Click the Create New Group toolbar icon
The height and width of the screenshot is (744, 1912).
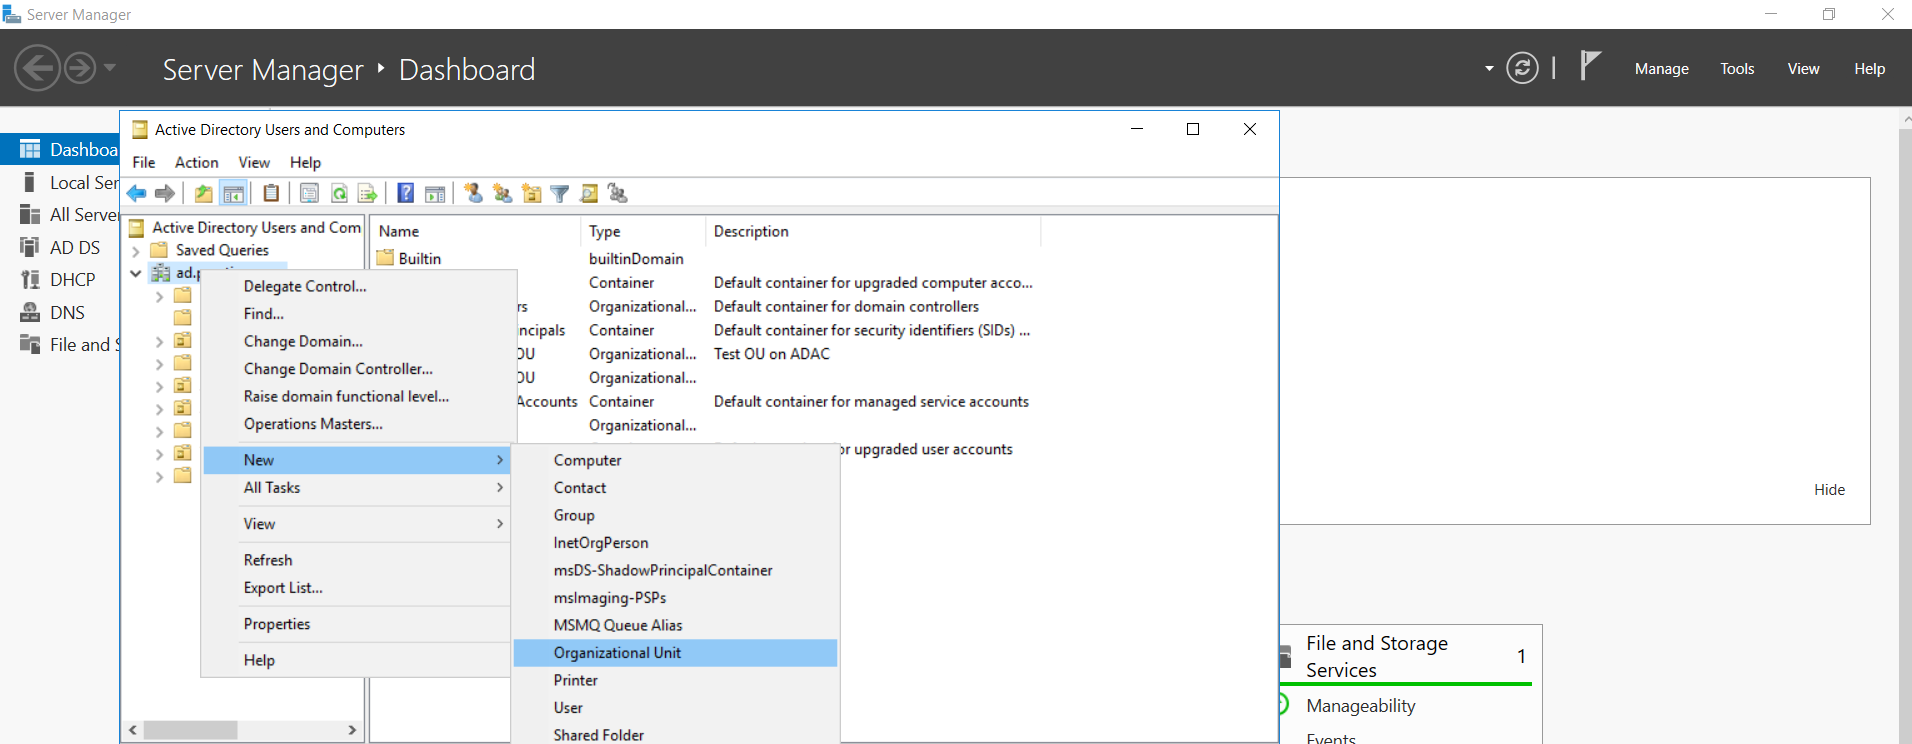coord(502,193)
